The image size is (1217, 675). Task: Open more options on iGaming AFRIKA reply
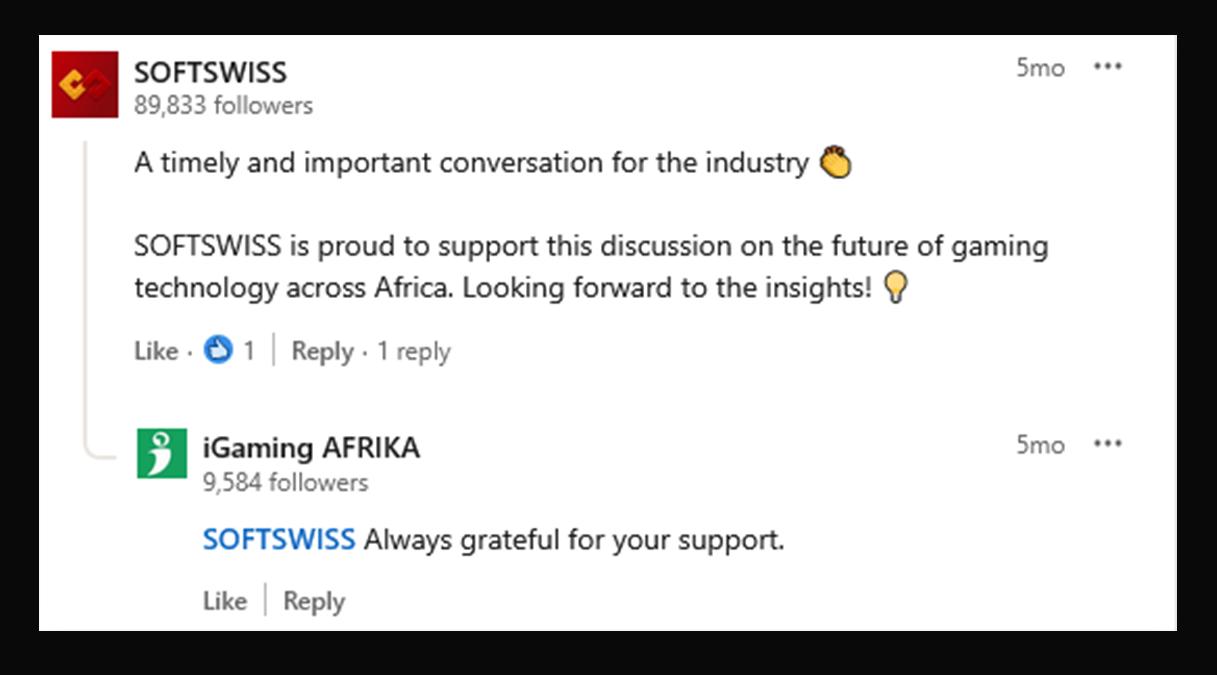click(x=1107, y=444)
